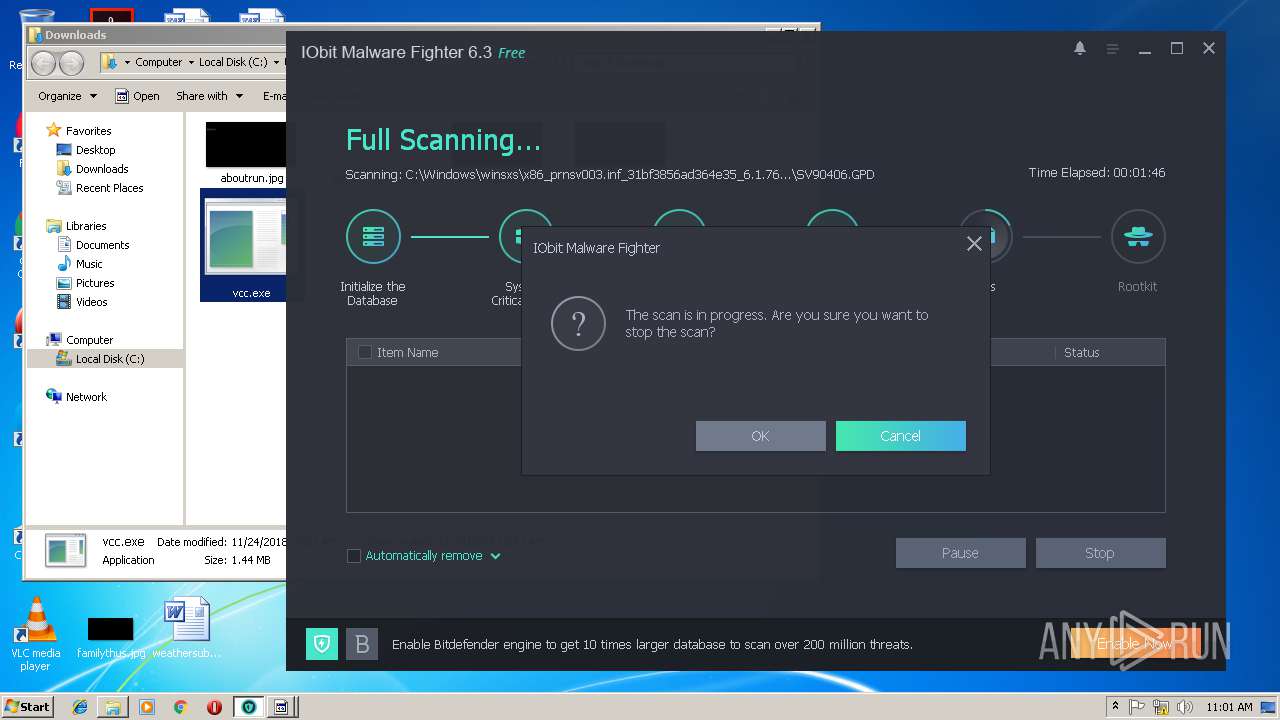Image resolution: width=1280 pixels, height=720 pixels.
Task: Select Network in Explorer navigation pane
Action: pyautogui.click(x=86, y=397)
